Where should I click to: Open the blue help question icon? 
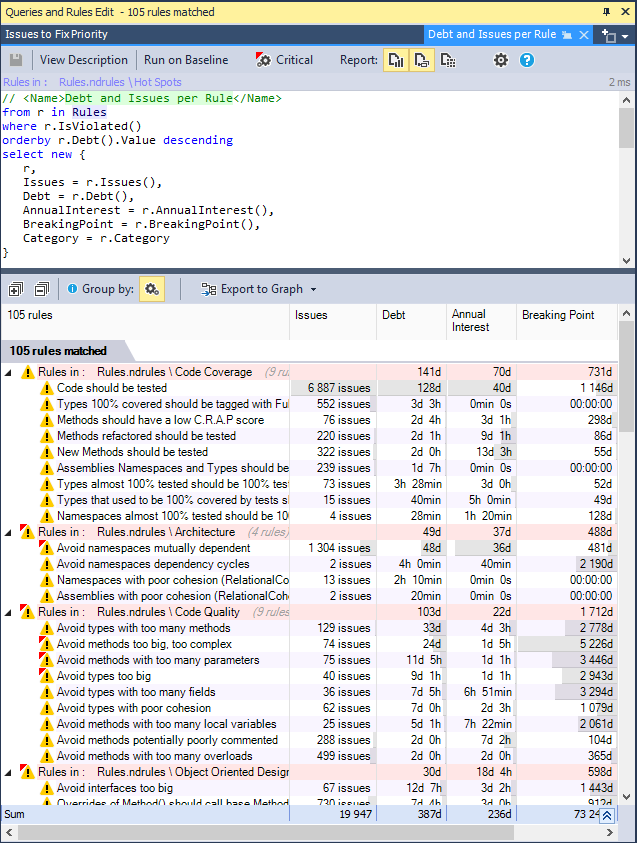tap(527, 60)
